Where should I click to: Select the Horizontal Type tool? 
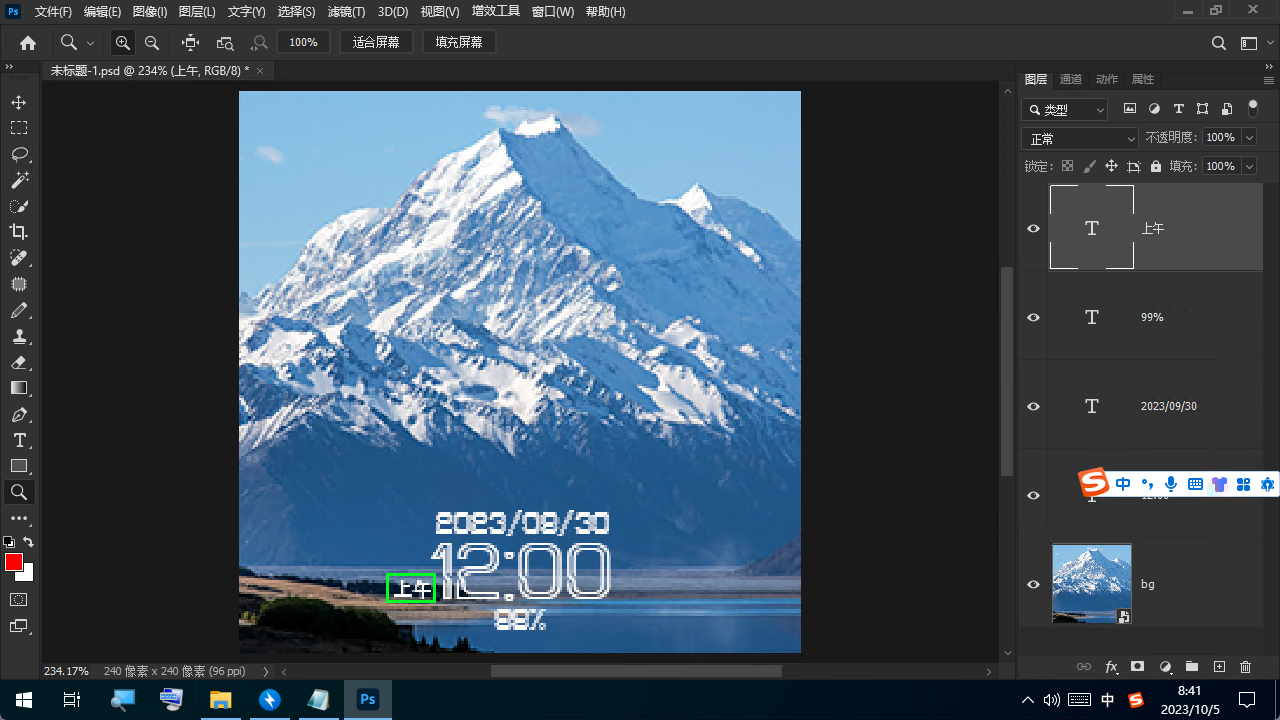(x=19, y=440)
